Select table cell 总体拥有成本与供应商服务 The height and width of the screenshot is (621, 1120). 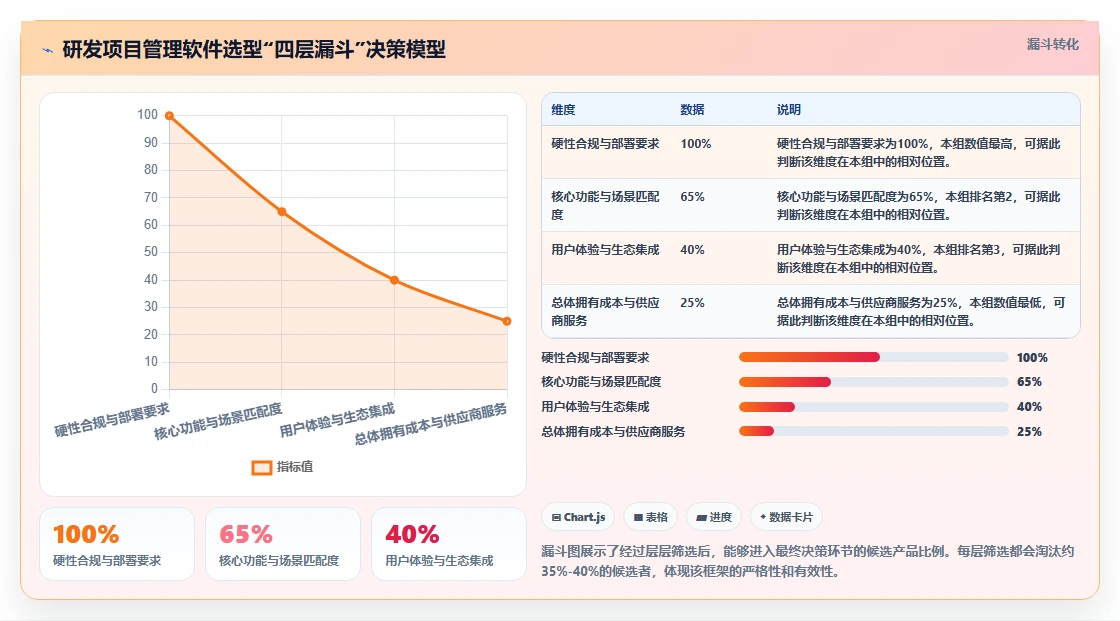coord(605,312)
